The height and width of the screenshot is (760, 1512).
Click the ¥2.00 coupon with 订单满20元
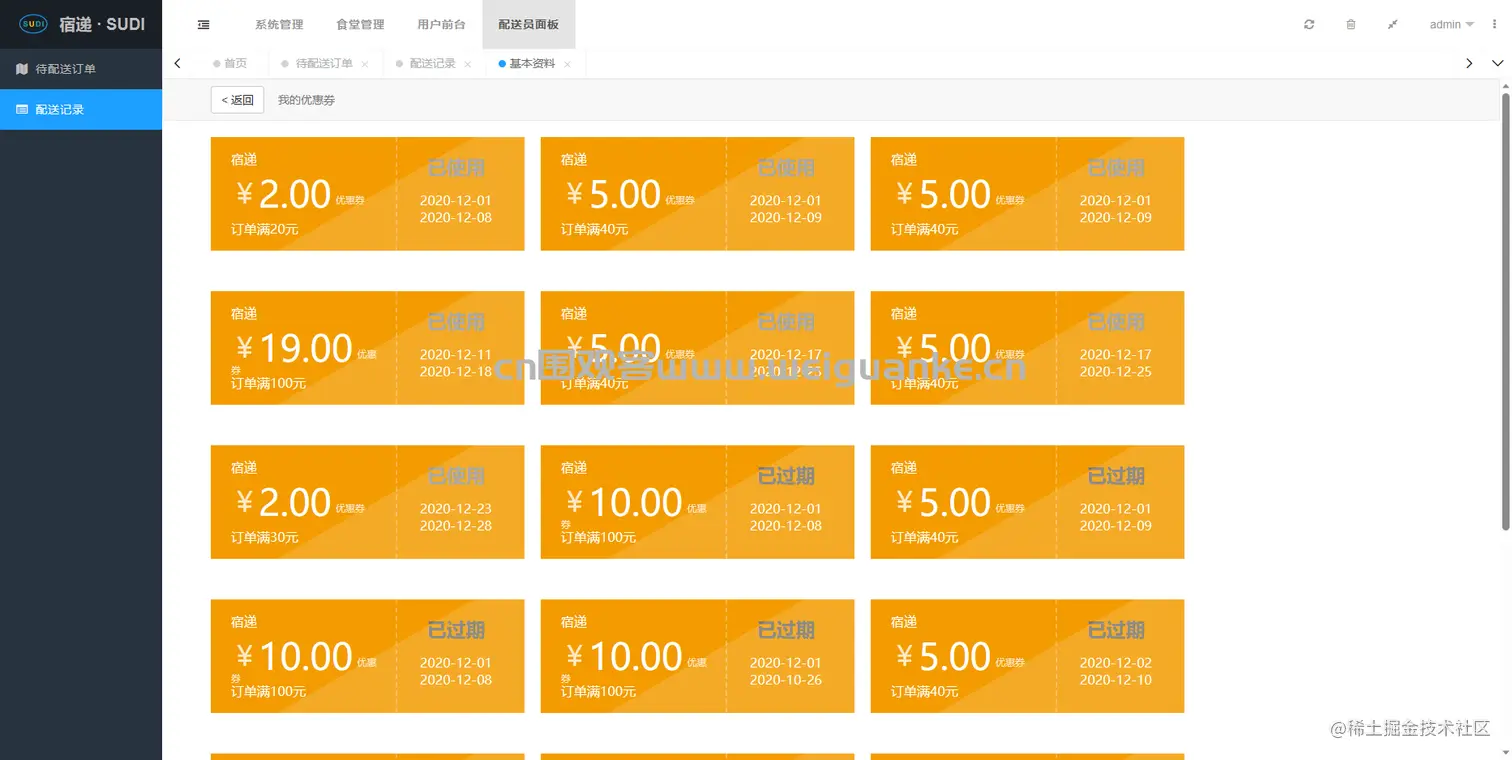coord(367,194)
